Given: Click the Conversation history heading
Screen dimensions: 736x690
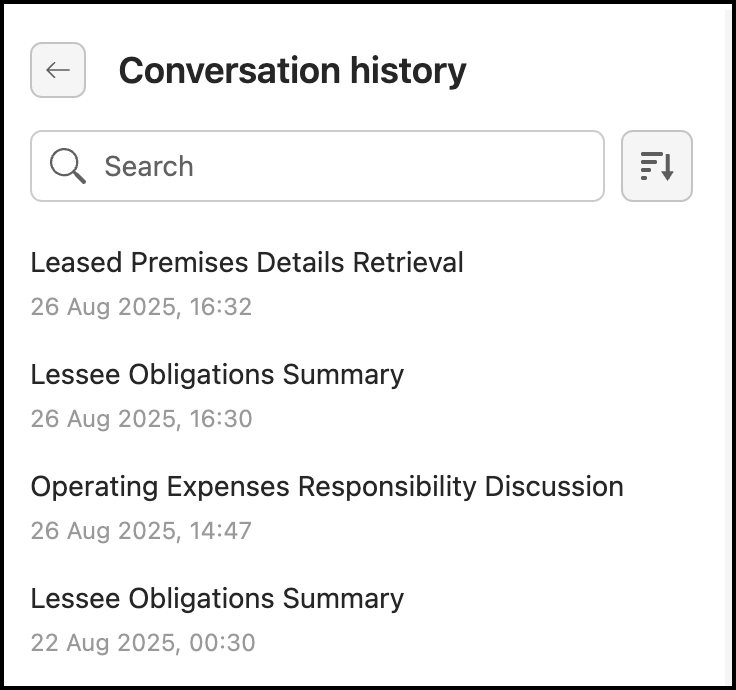Looking at the screenshot, I should 292,71.
